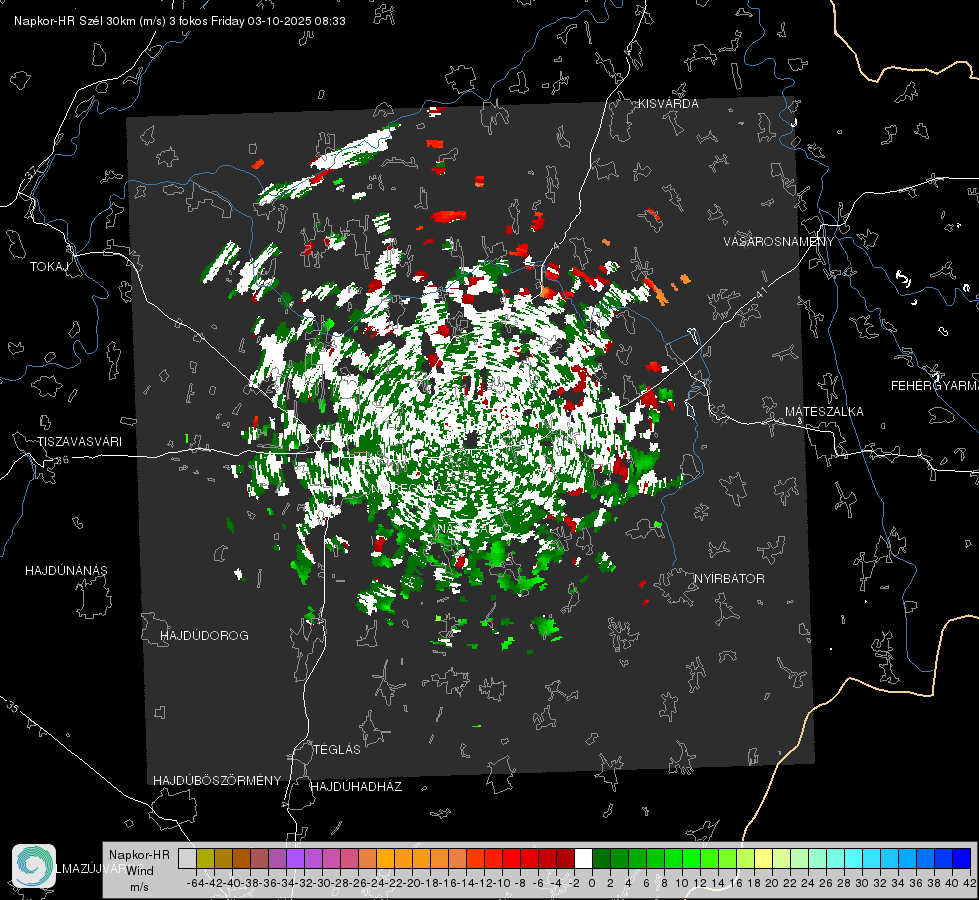Click the radar title text with date 03-10-2025
This screenshot has height=900, width=979.
(180, 21)
